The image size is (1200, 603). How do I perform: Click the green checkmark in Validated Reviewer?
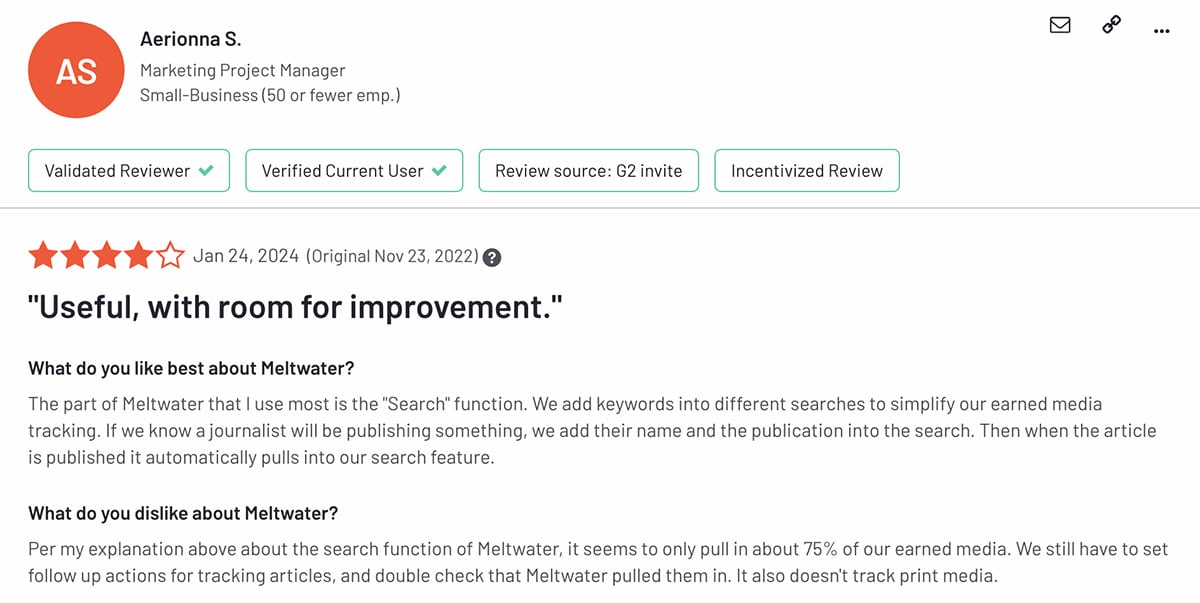tap(206, 171)
